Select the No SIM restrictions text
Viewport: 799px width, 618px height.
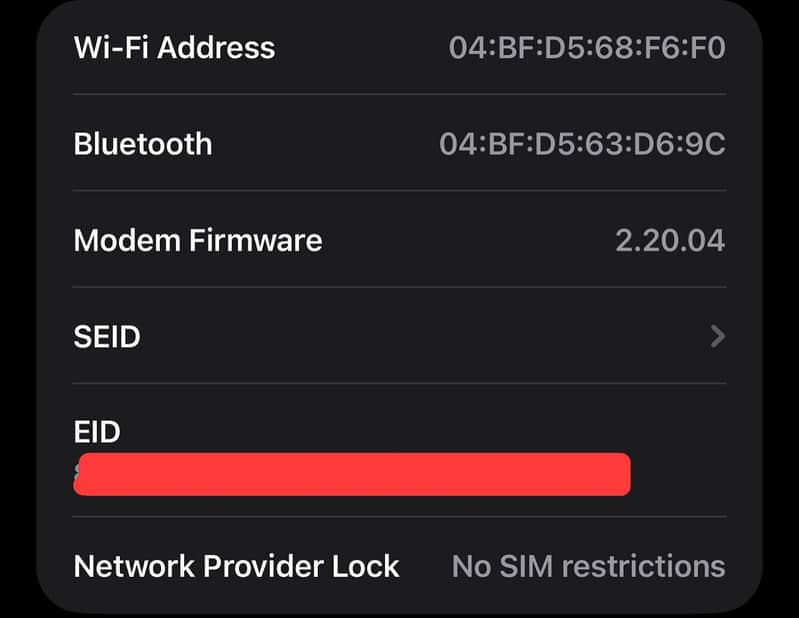tap(588, 566)
